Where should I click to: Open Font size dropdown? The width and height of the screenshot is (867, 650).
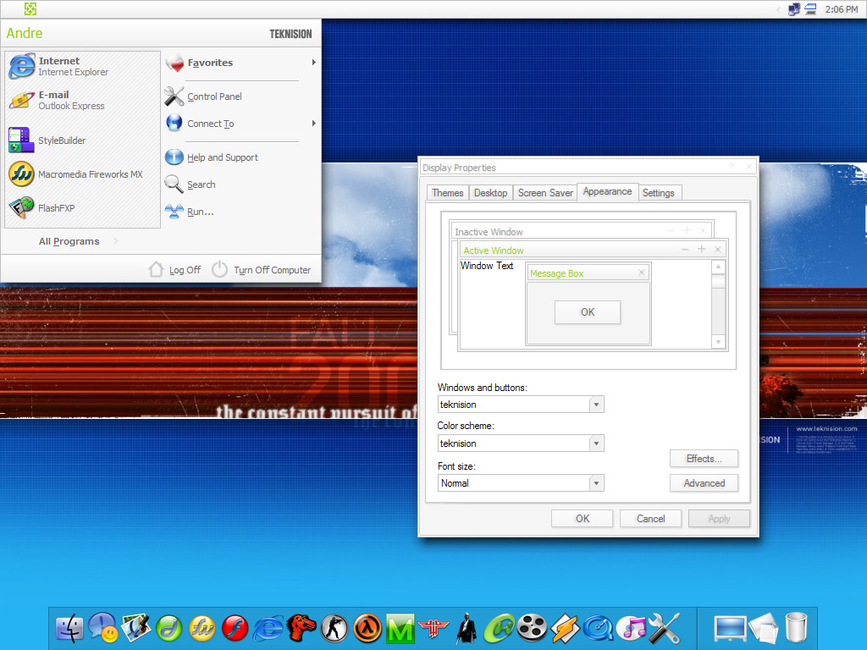coord(596,483)
